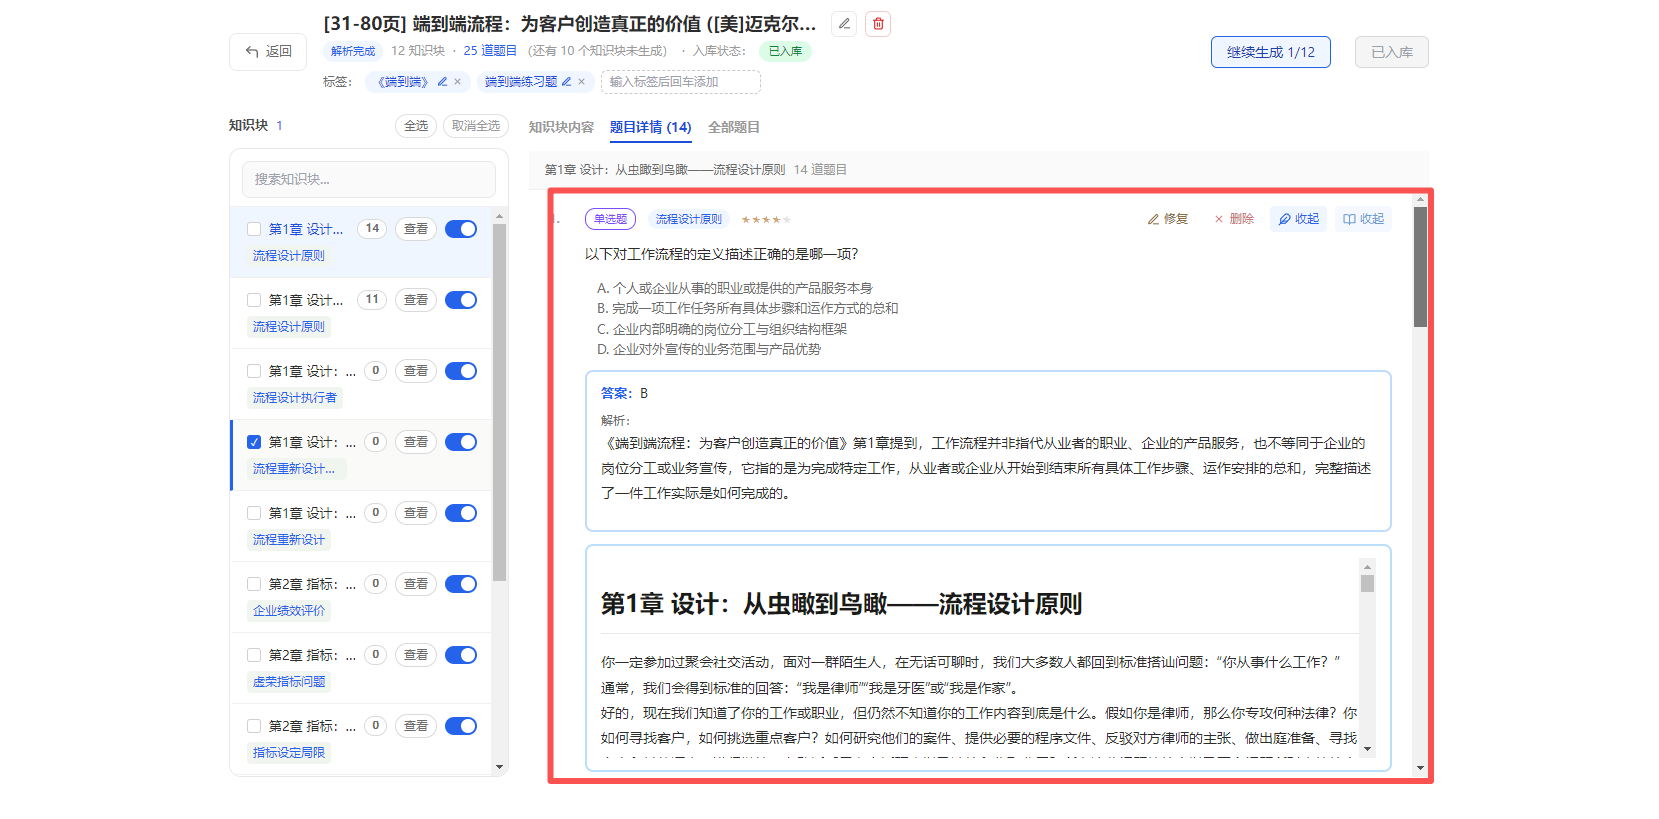The height and width of the screenshot is (819, 1659).
Task: Click 查看 on the 流程设计执行者 row
Action: coord(416,371)
